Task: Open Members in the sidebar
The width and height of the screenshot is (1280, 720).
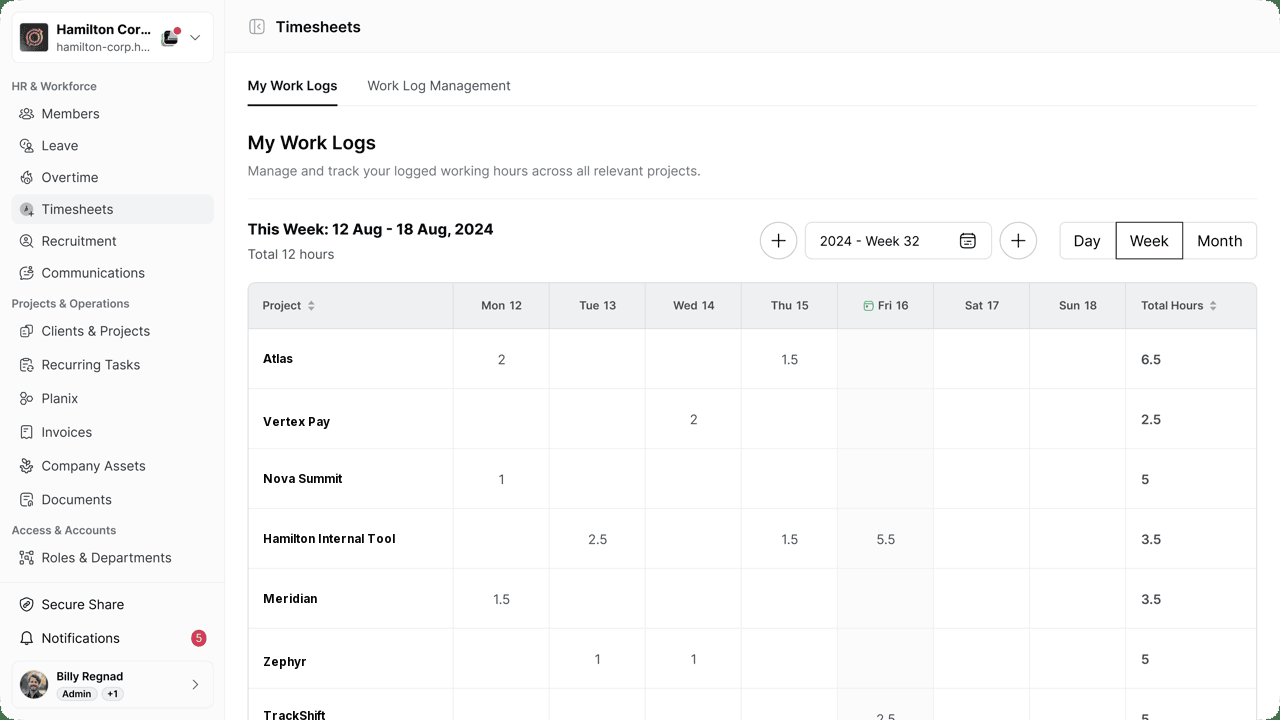Action: click(x=113, y=114)
